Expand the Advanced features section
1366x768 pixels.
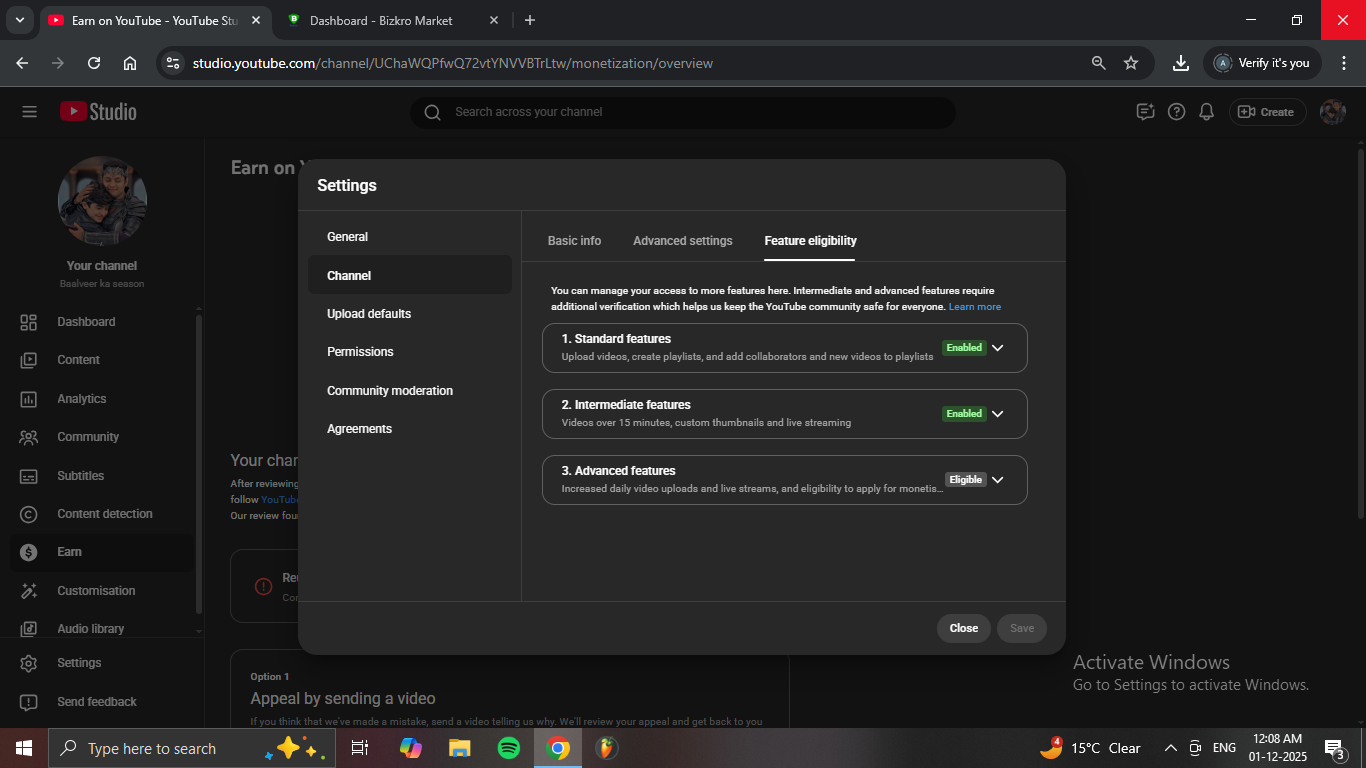997,480
